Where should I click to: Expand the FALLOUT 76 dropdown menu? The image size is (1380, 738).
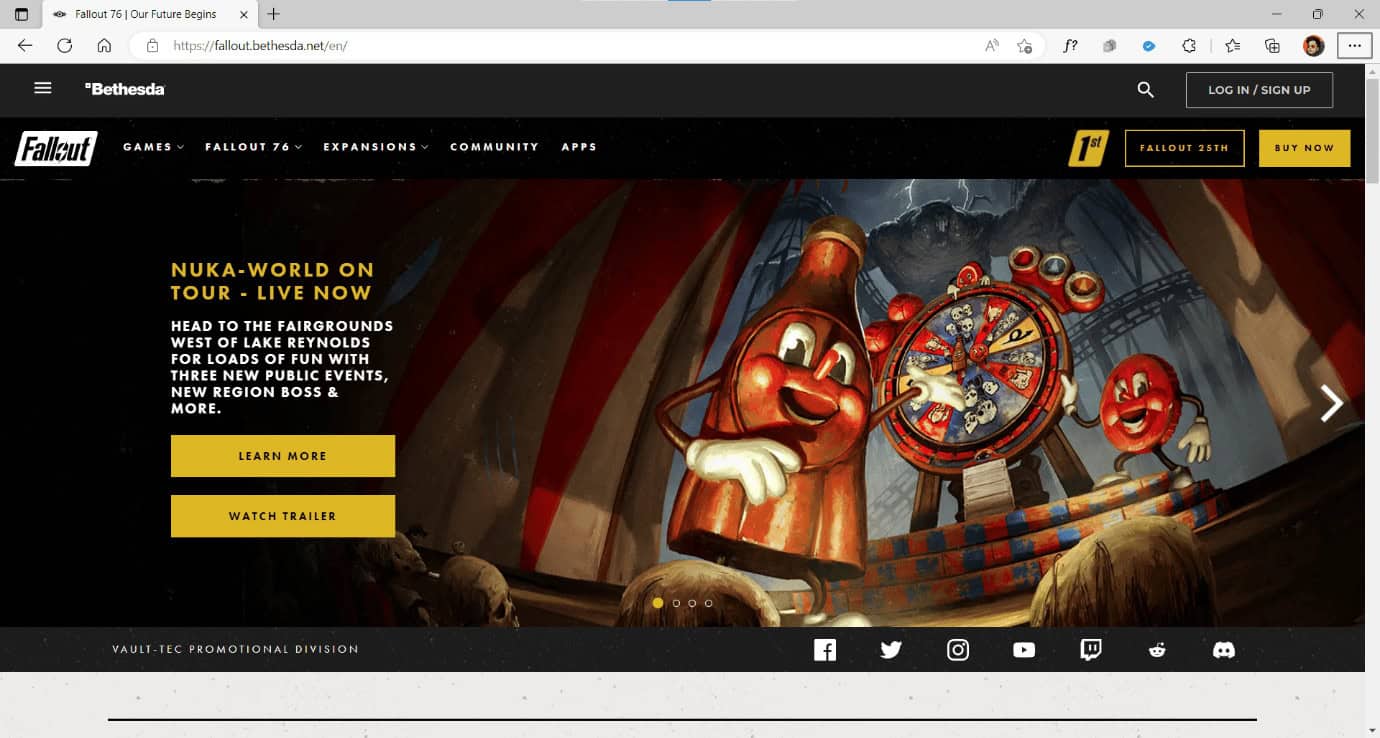pyautogui.click(x=254, y=147)
